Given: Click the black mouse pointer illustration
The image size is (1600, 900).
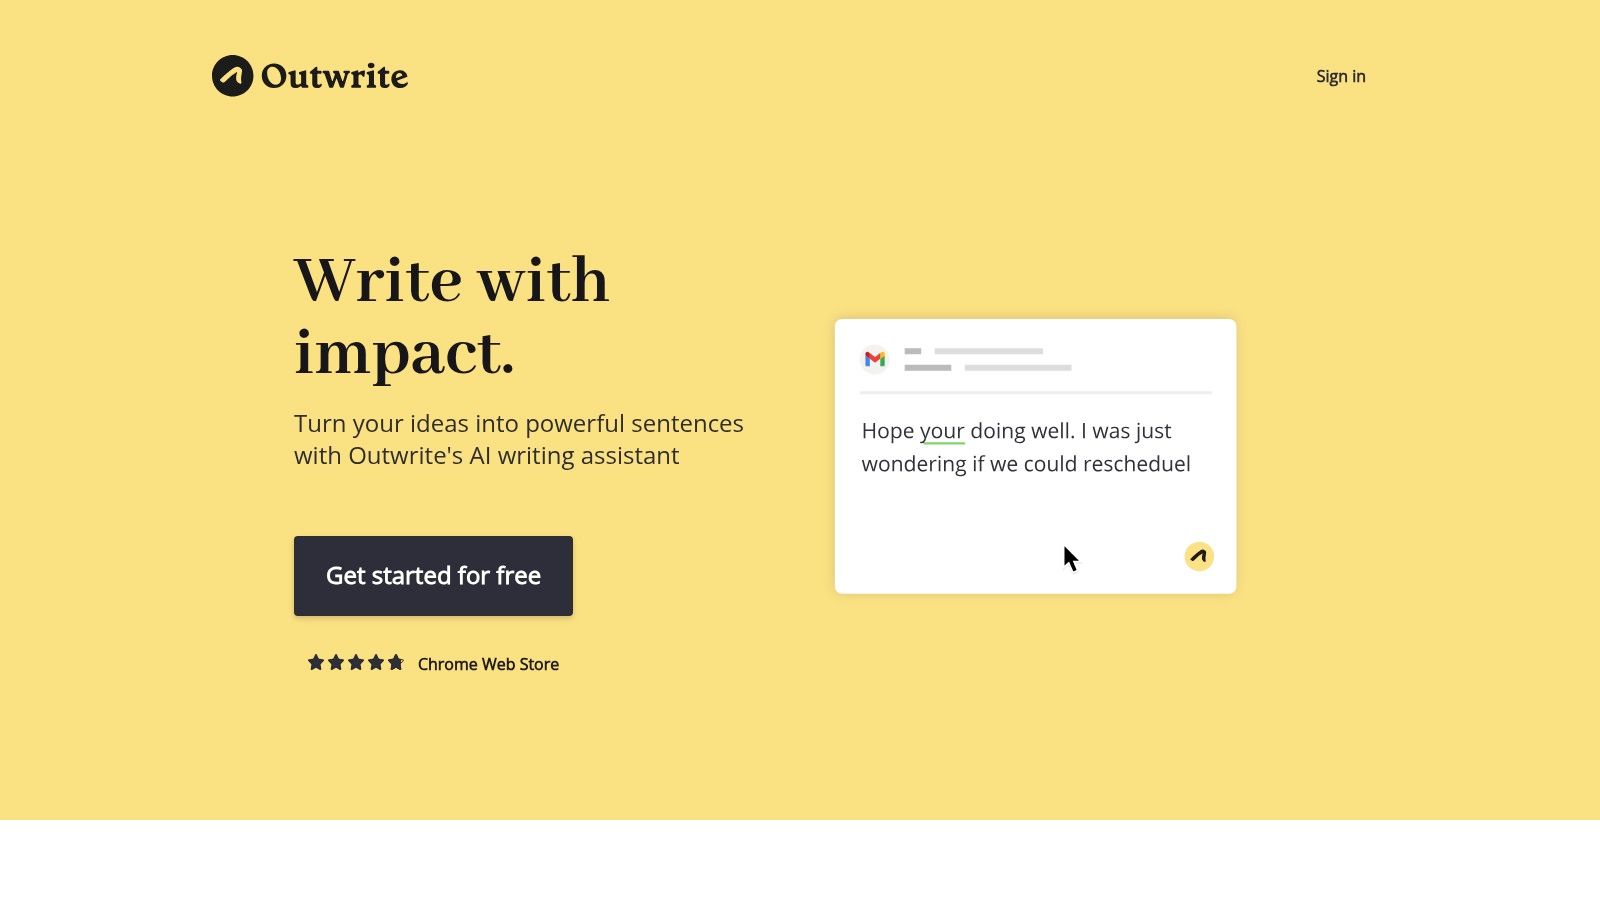Looking at the screenshot, I should (x=1070, y=559).
